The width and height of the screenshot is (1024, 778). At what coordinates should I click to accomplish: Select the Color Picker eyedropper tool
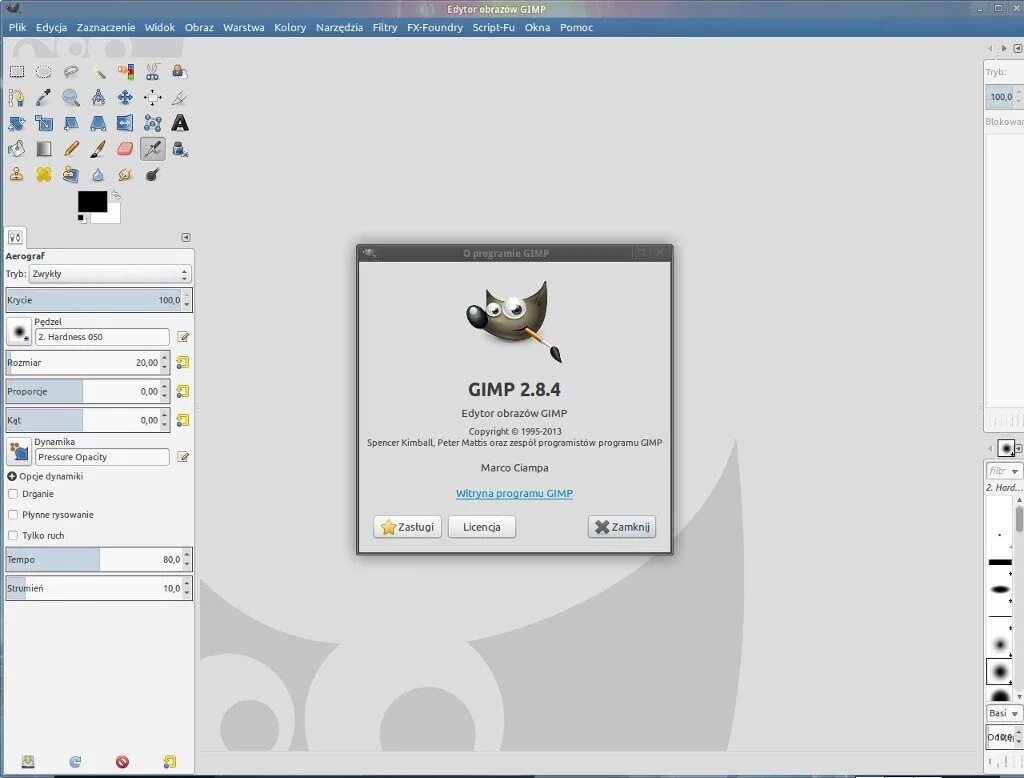click(44, 98)
